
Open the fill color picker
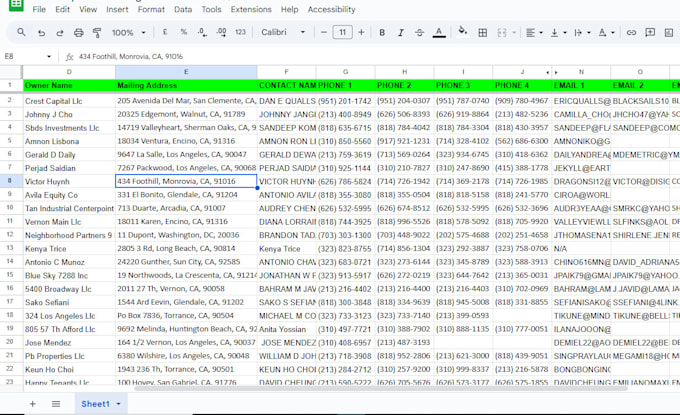click(x=463, y=31)
